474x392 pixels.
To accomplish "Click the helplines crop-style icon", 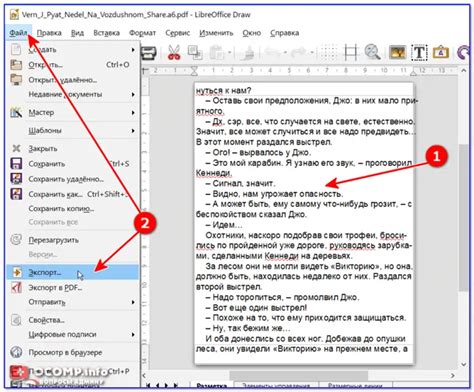I will coord(351,53).
